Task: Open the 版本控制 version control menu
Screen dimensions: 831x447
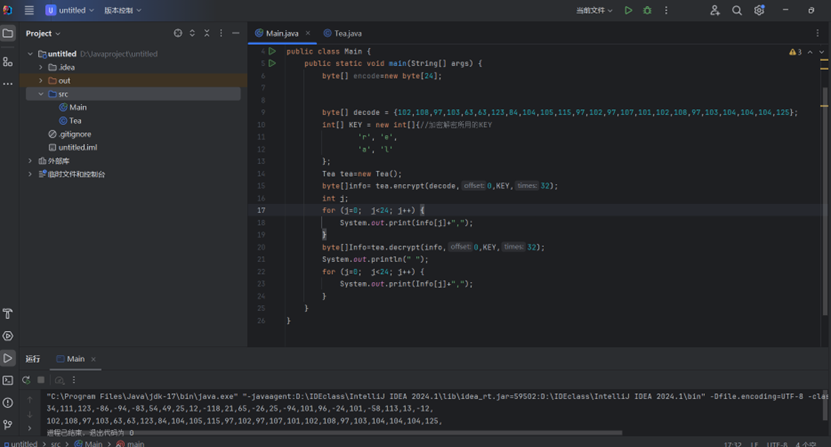Action: 123,10
